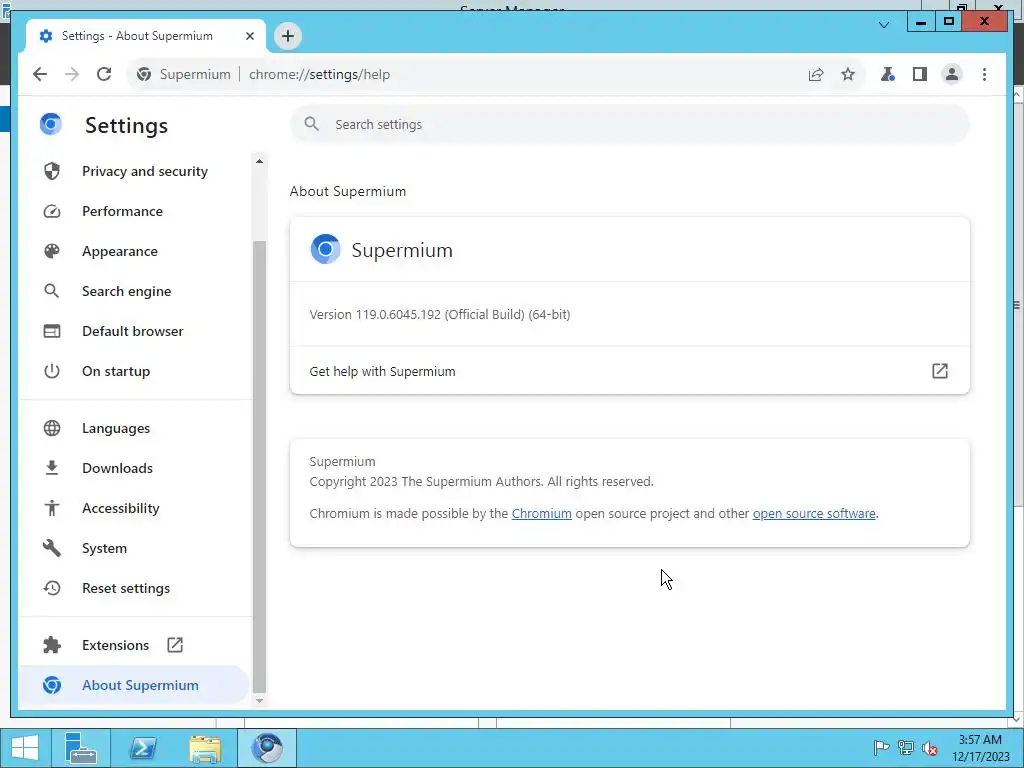Open a new tab with the plus button

[x=288, y=36]
